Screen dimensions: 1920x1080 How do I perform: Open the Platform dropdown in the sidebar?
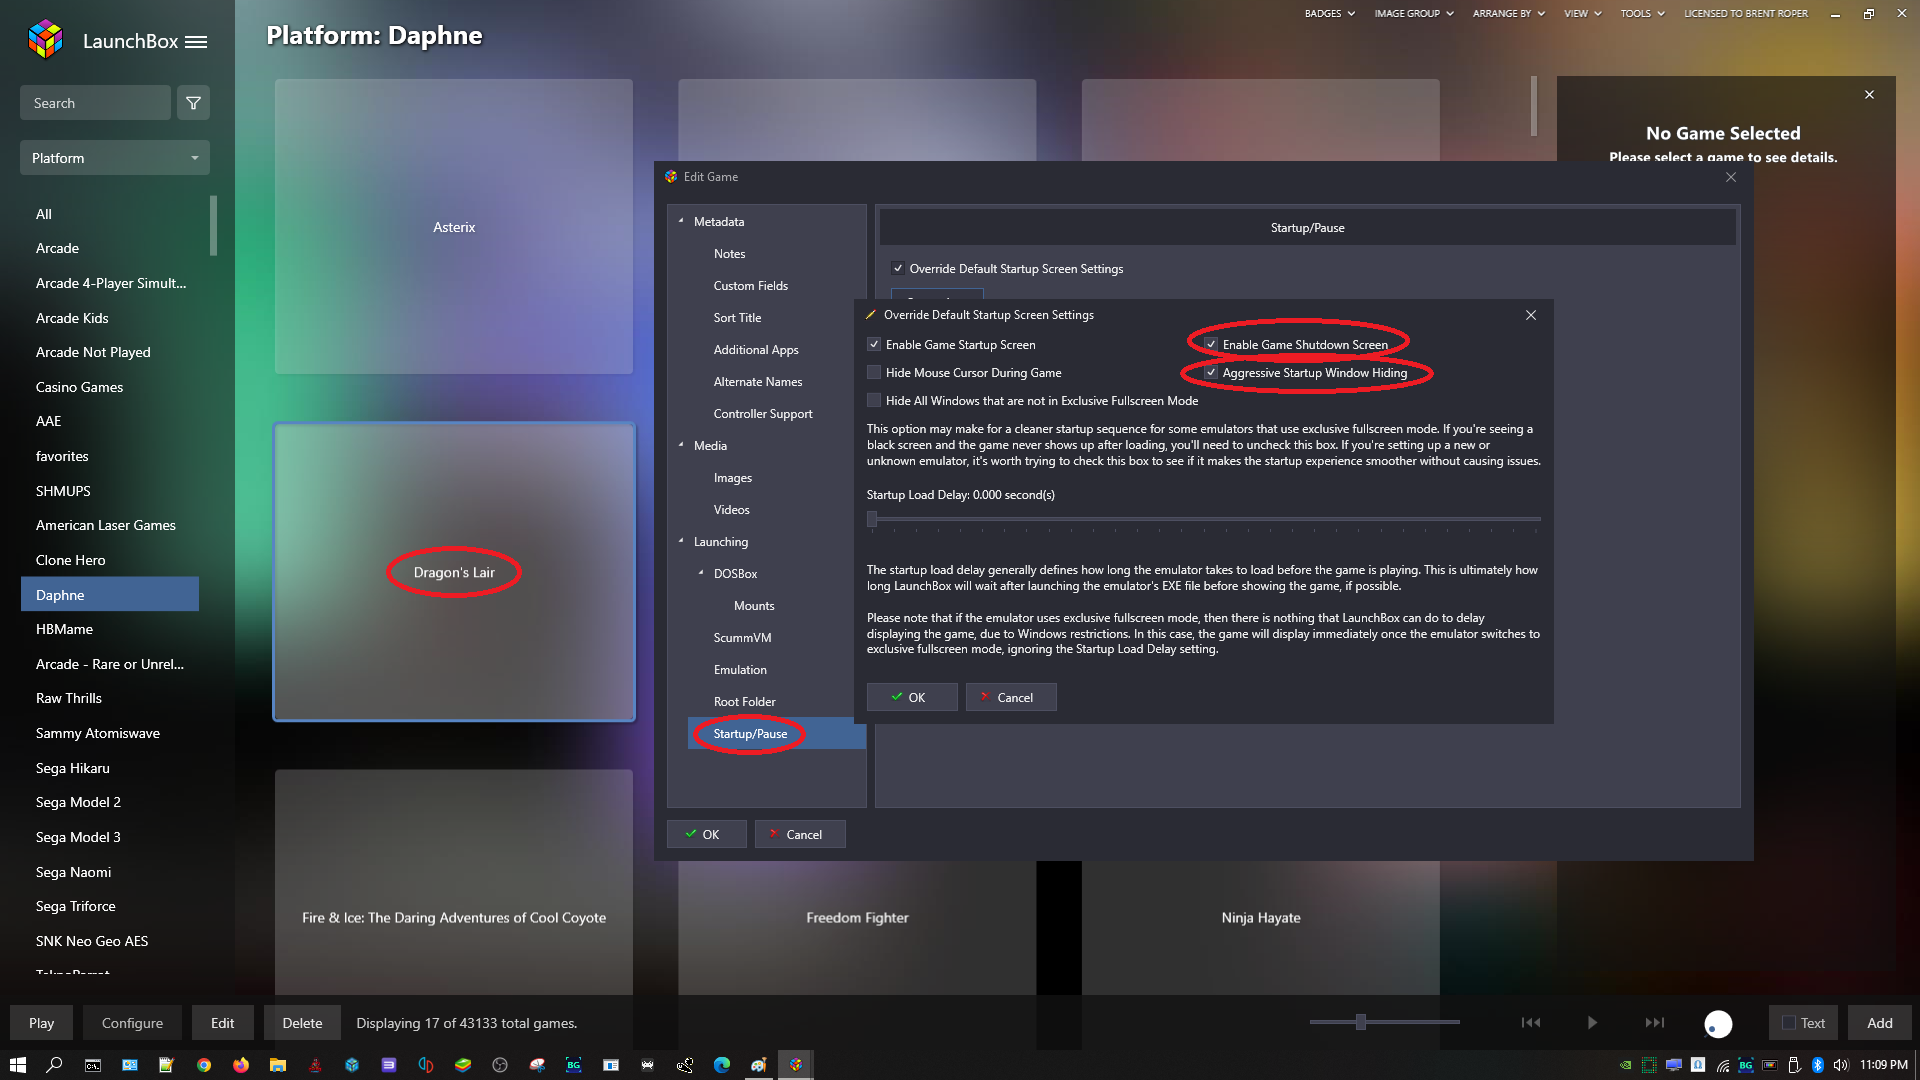pos(115,158)
